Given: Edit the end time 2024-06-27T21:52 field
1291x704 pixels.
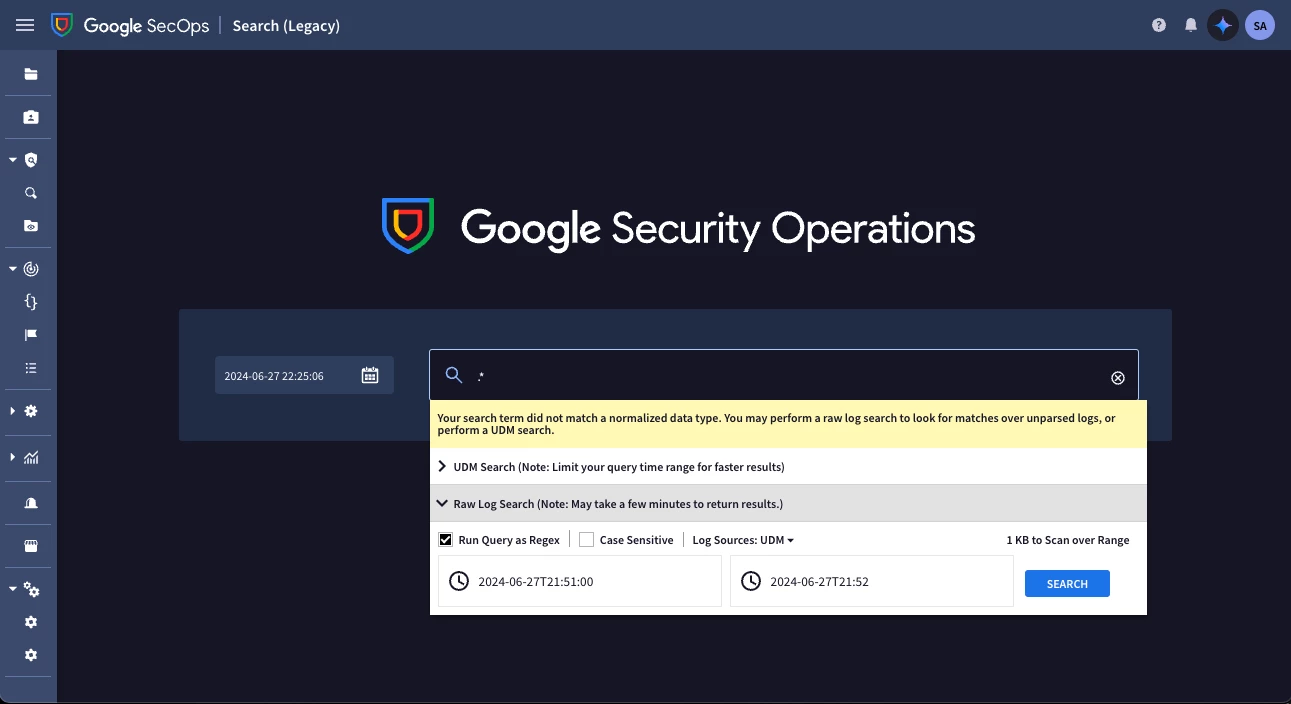Looking at the screenshot, I should tap(872, 581).
